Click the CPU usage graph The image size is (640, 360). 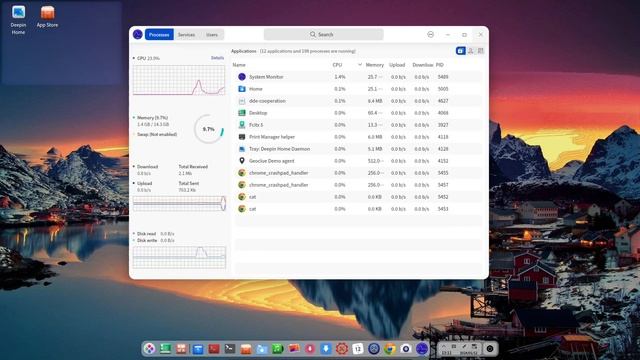[x=179, y=80]
